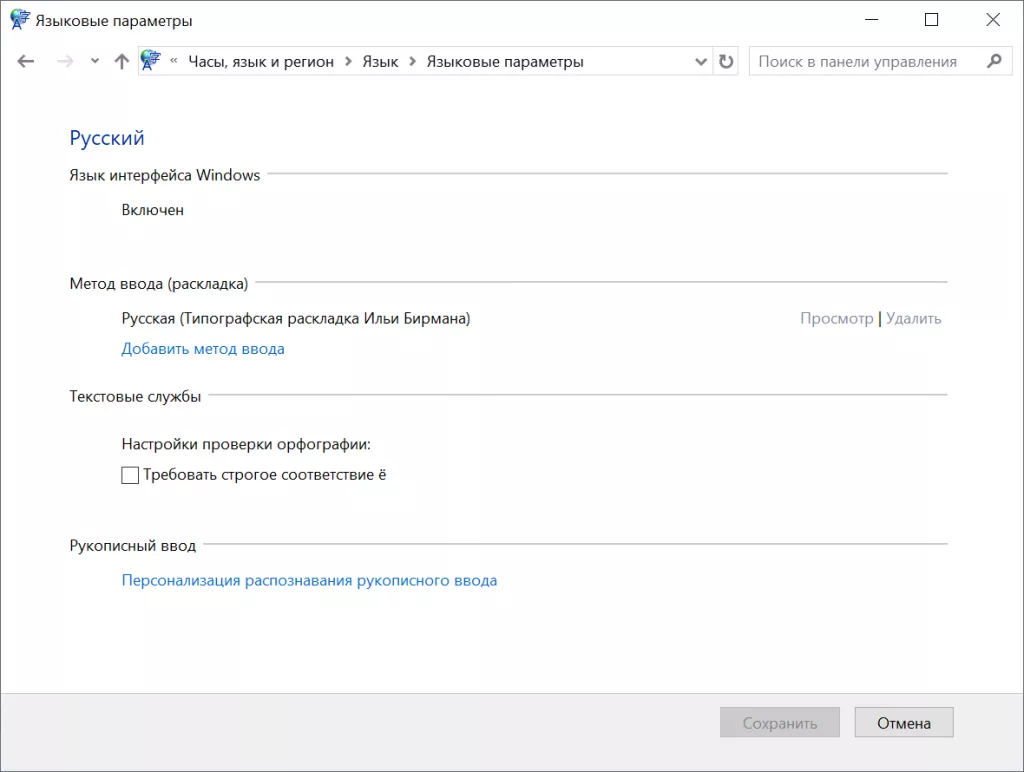This screenshot has height=772, width=1024.
Task: Open Персонализация распознавания рукописного ввода link
Action: click(309, 580)
